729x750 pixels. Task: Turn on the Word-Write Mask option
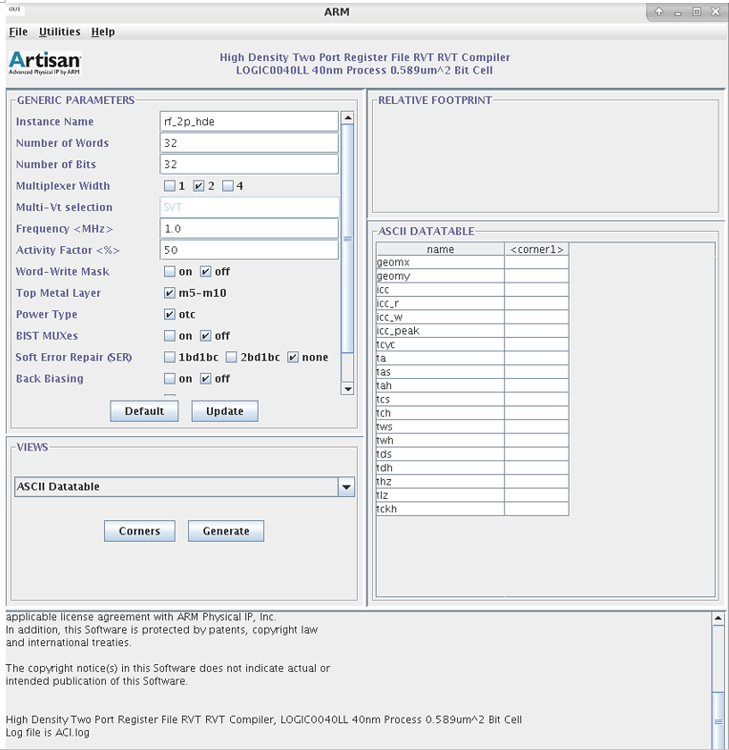pyautogui.click(x=170, y=272)
